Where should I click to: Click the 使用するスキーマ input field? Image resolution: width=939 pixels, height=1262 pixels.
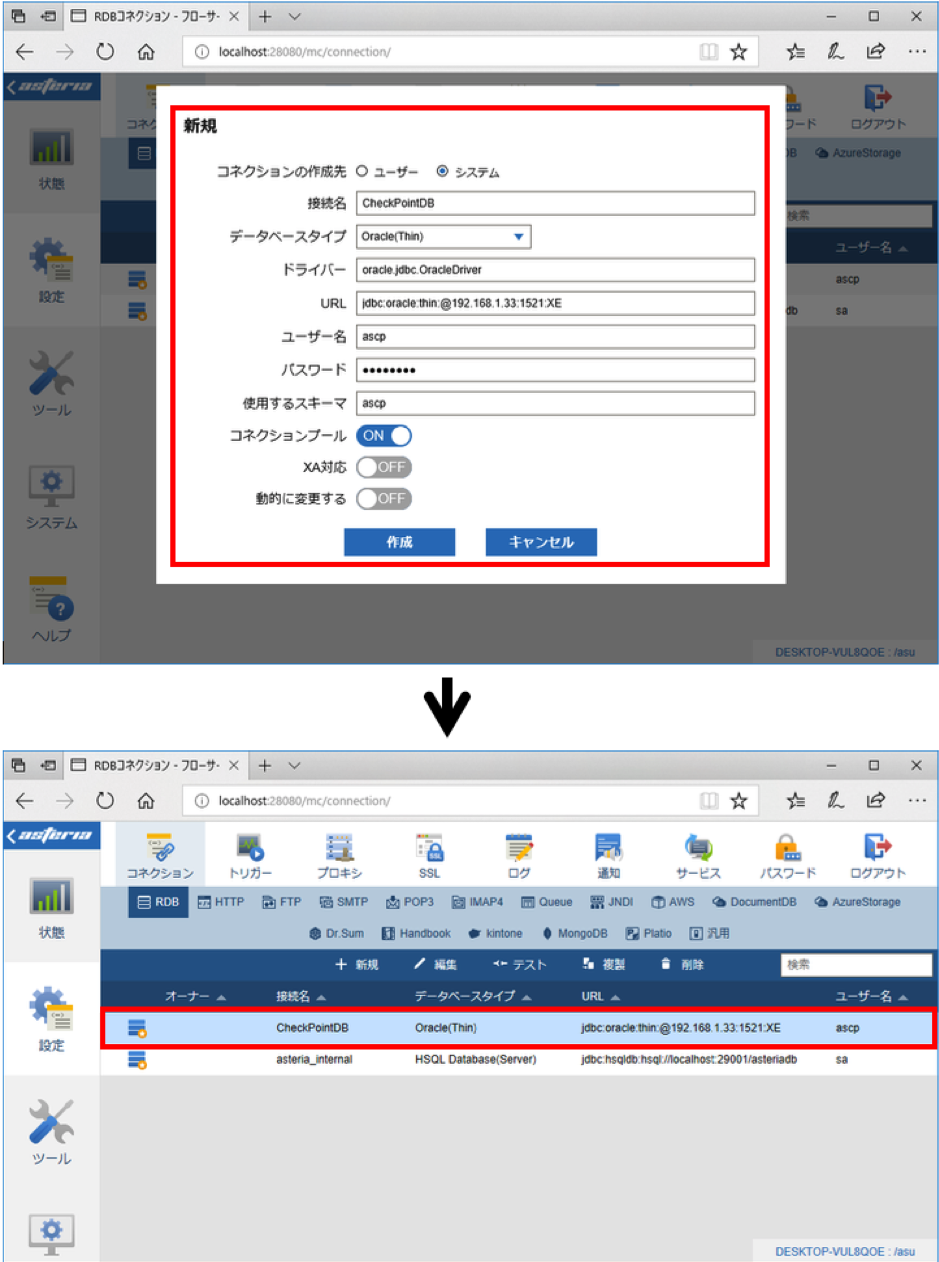click(x=555, y=403)
